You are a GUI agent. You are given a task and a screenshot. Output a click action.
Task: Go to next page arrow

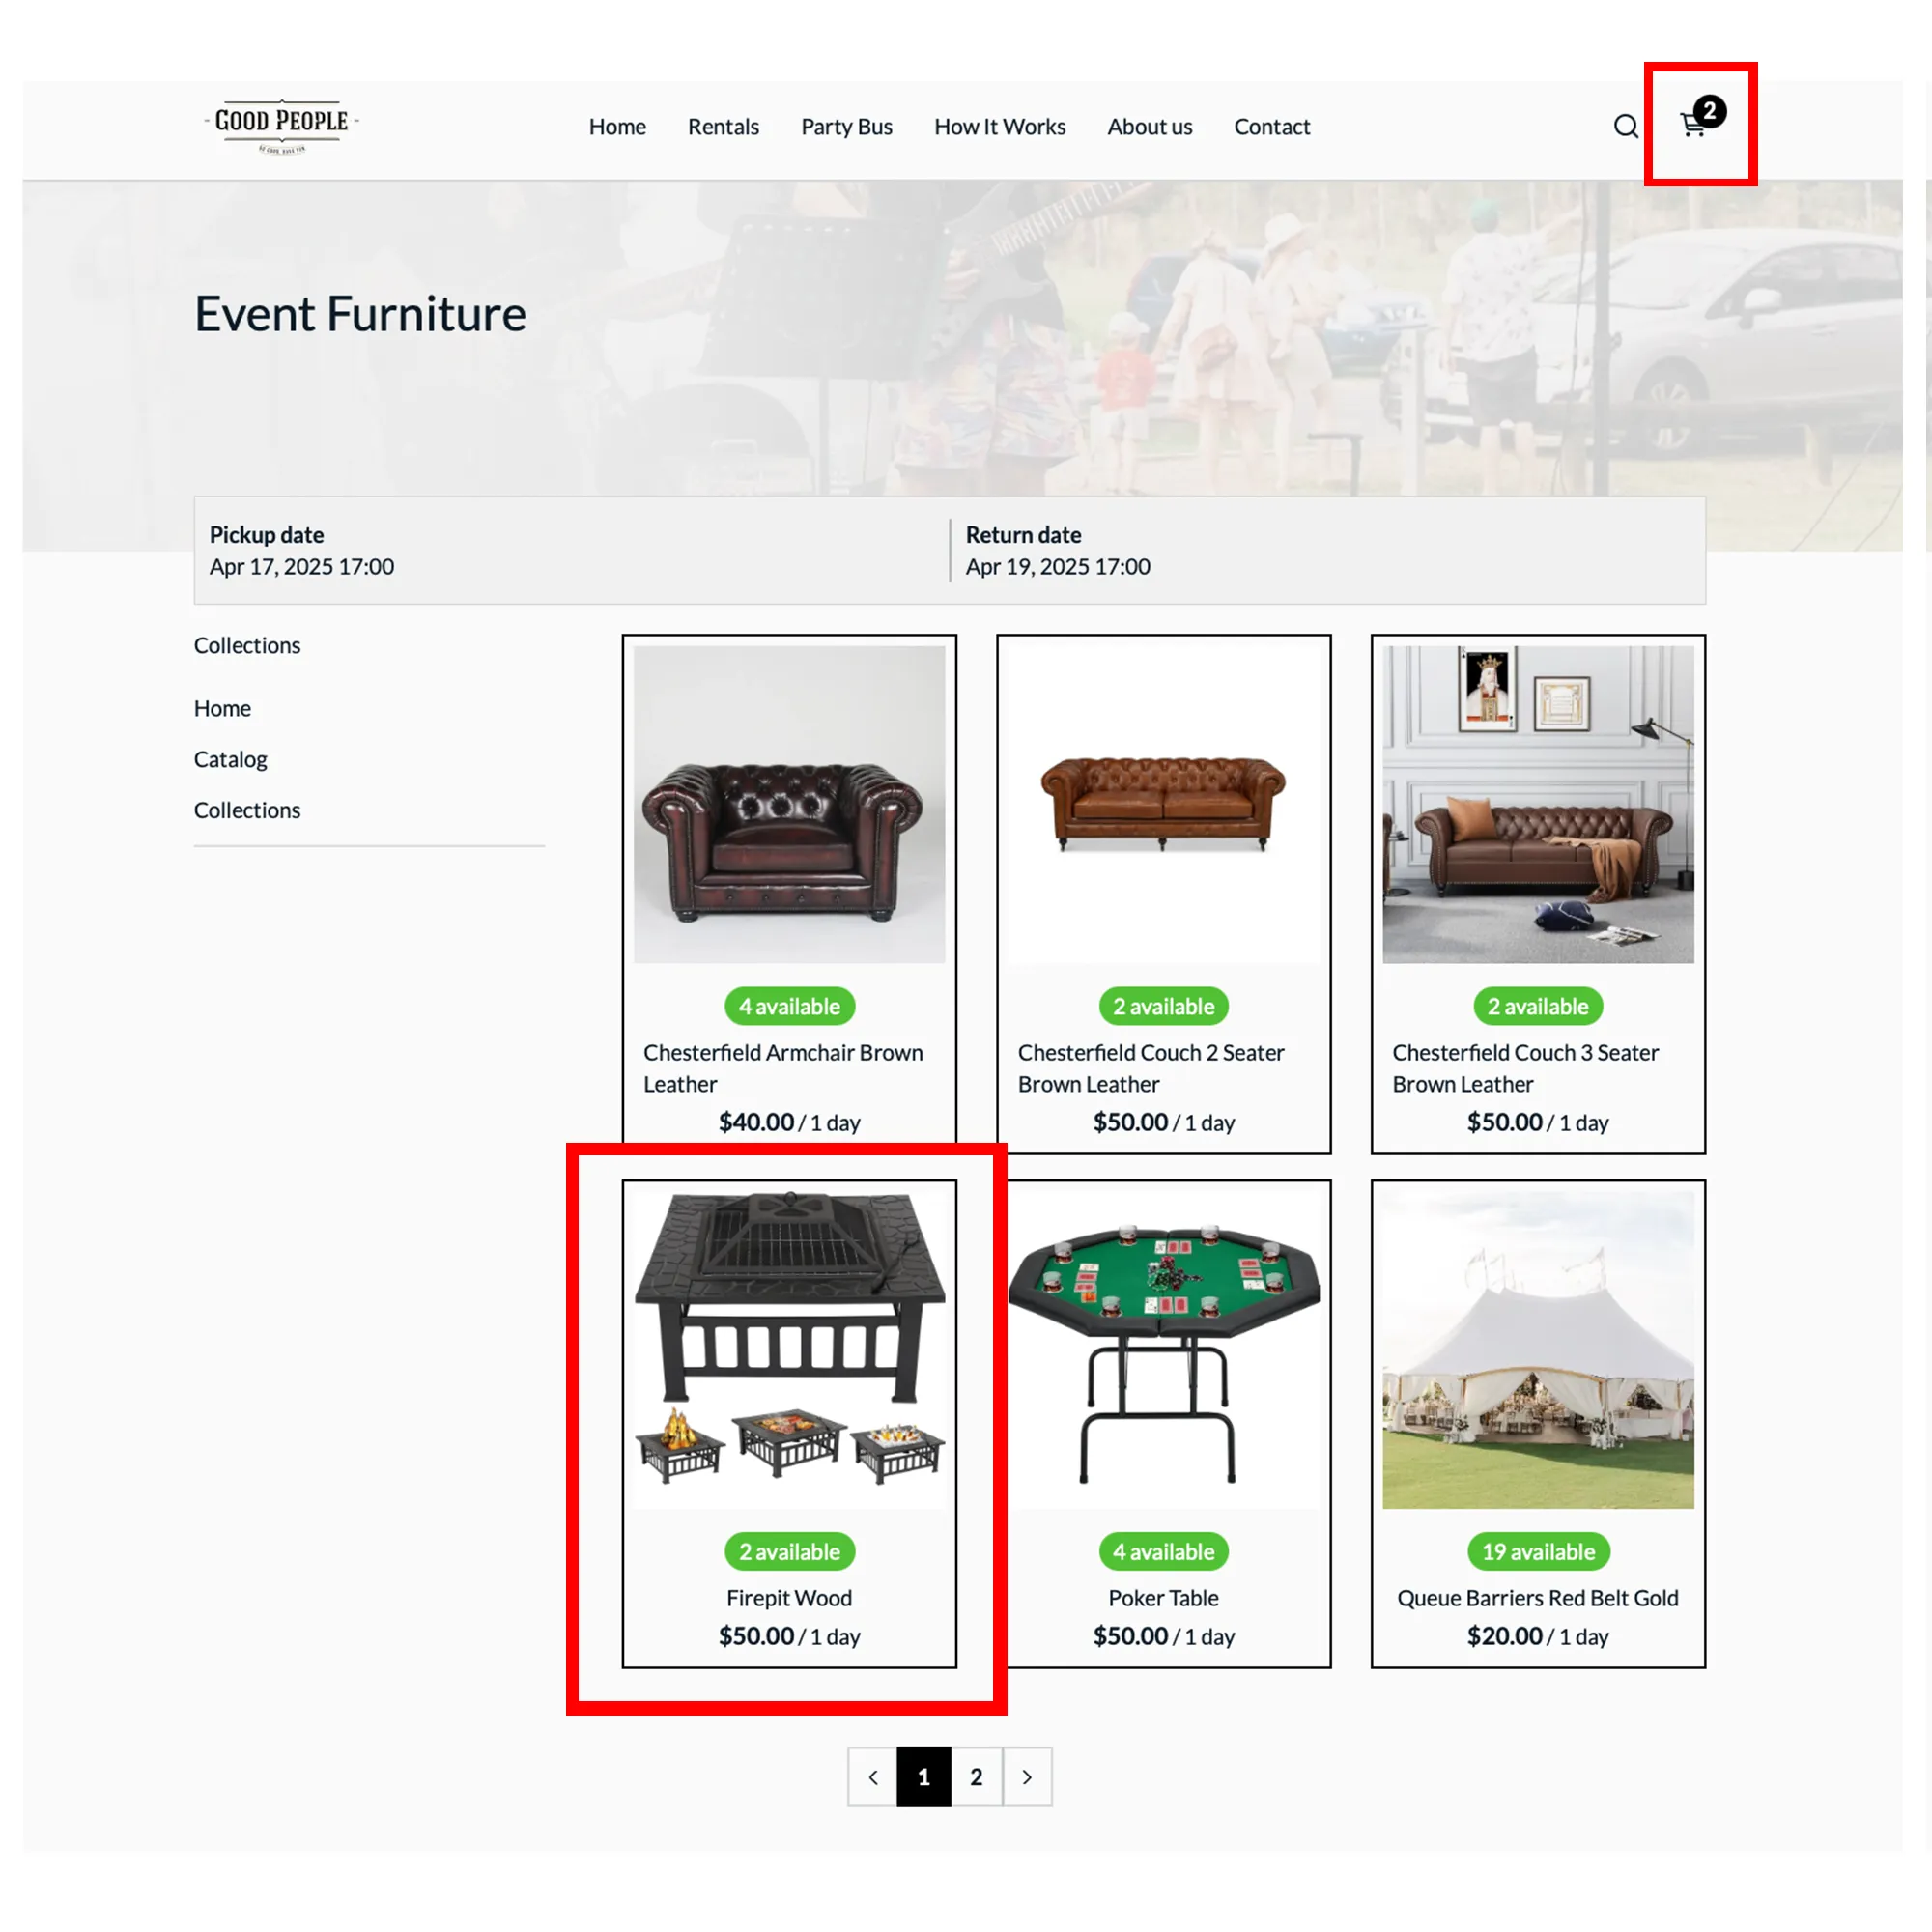coord(1027,1777)
